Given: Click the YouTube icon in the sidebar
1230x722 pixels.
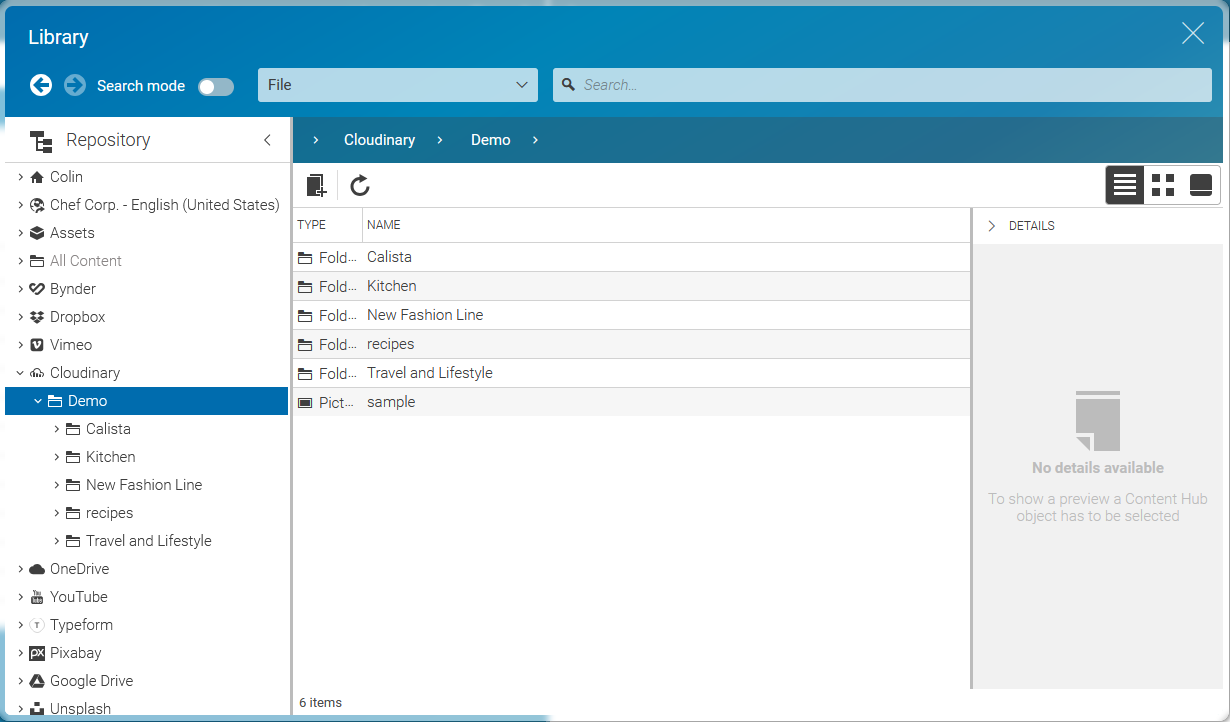Looking at the screenshot, I should pos(38,596).
